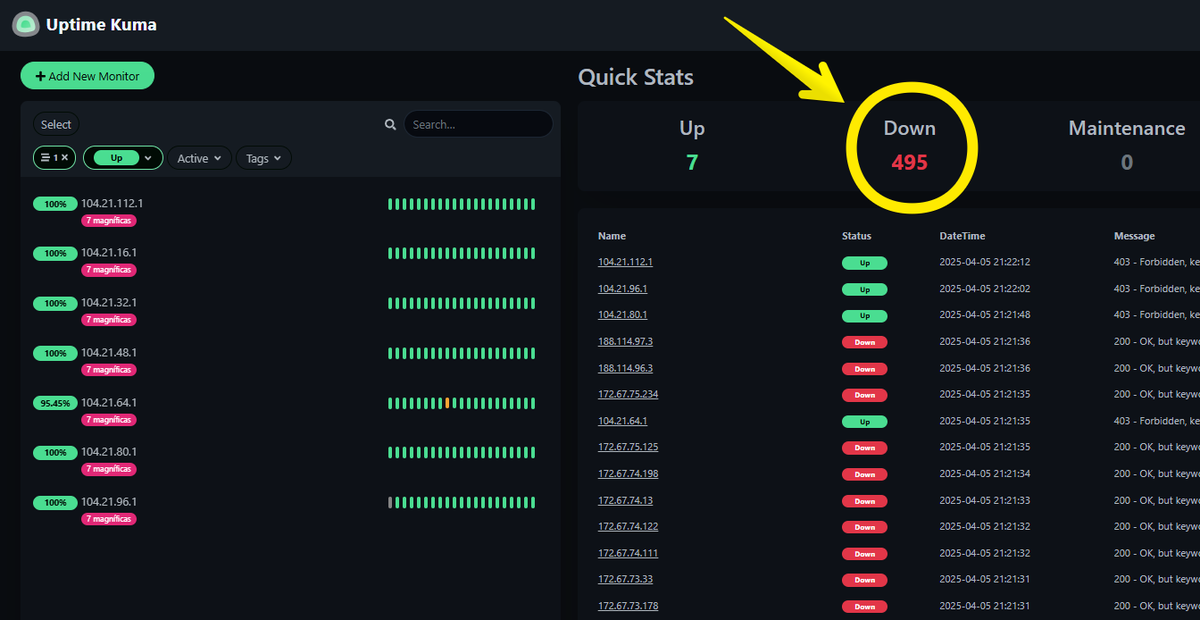Focus the monitor search field

pos(478,125)
